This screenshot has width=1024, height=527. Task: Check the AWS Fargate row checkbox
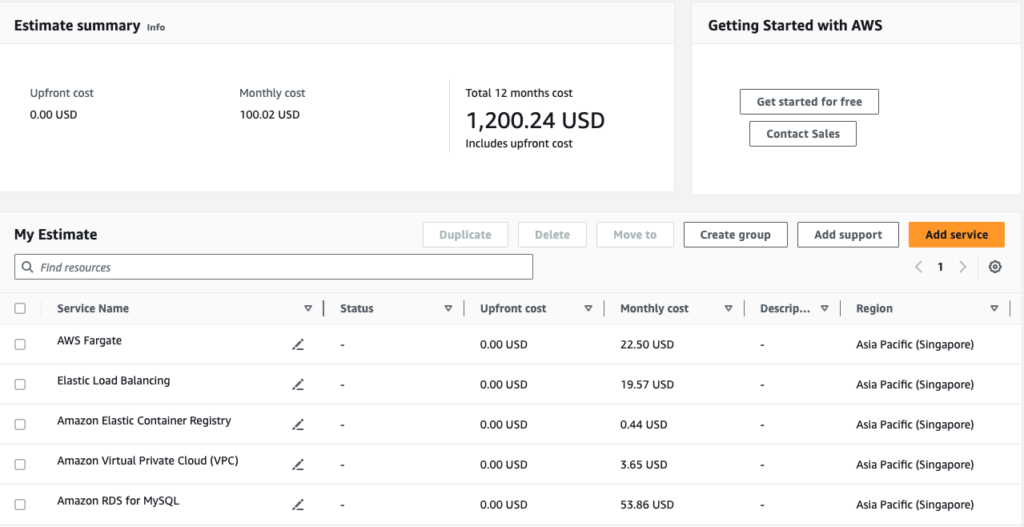pos(20,344)
